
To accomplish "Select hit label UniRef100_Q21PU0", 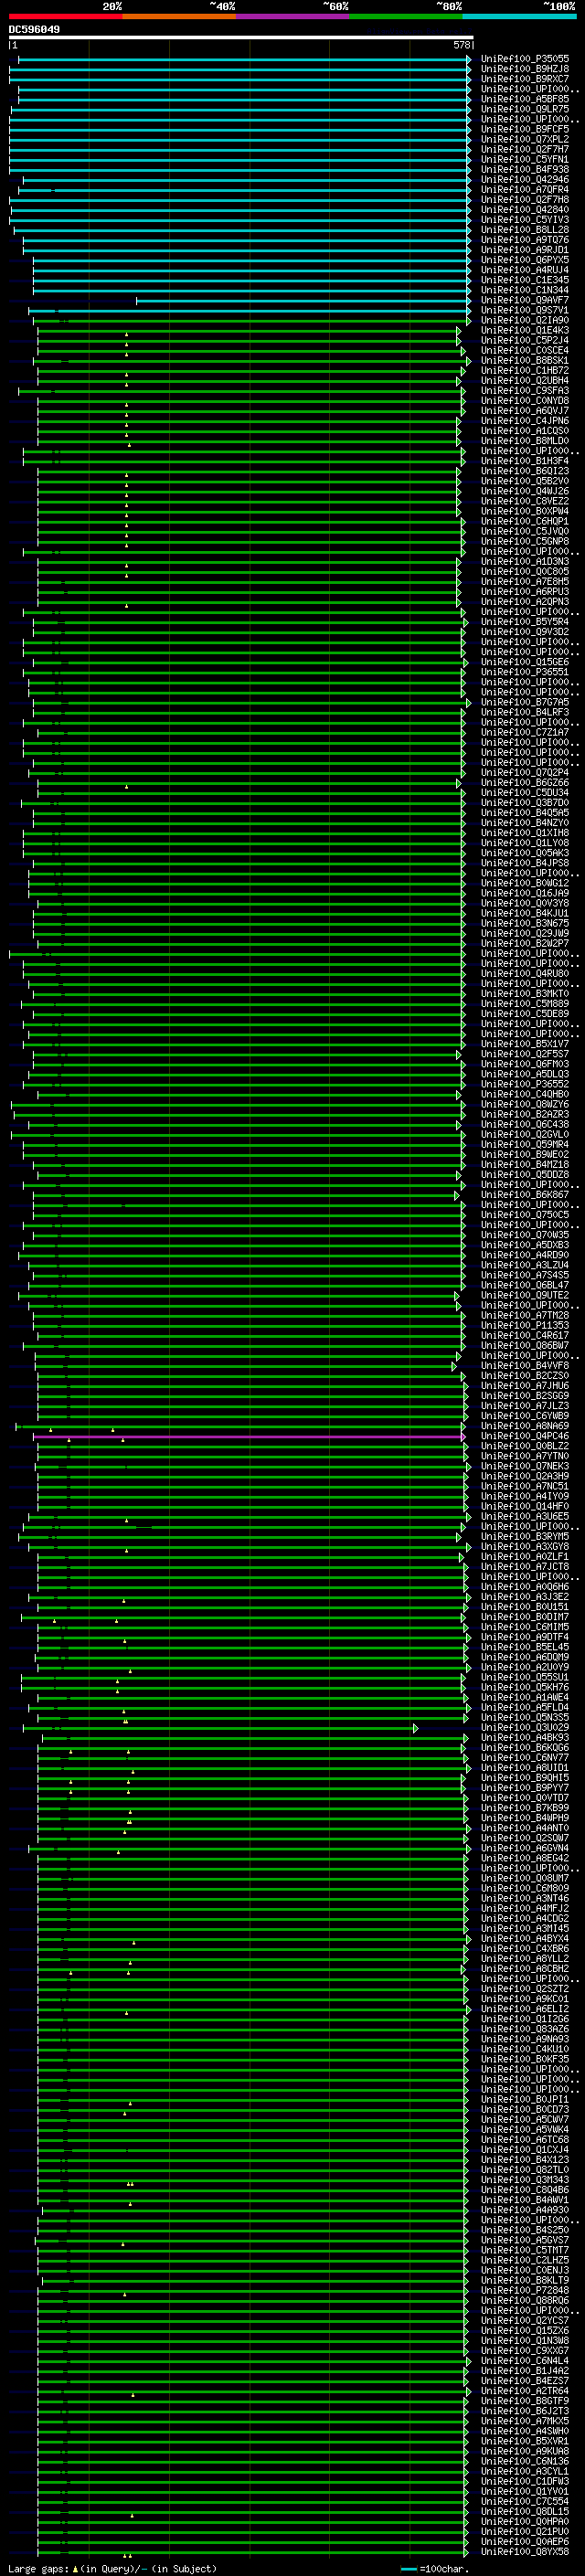I will [x=525, y=2531].
